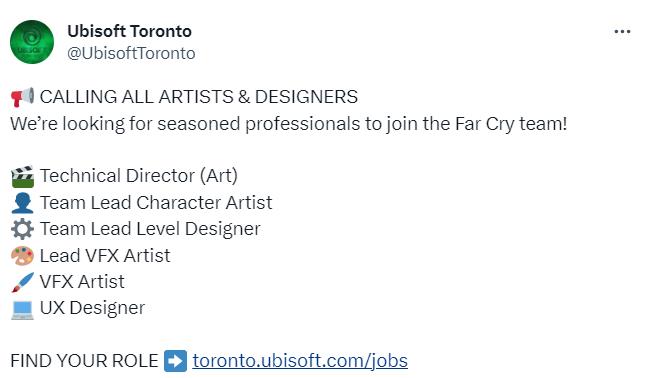
Task: Click the Lead VFX Artist line
Action: pos(105,256)
